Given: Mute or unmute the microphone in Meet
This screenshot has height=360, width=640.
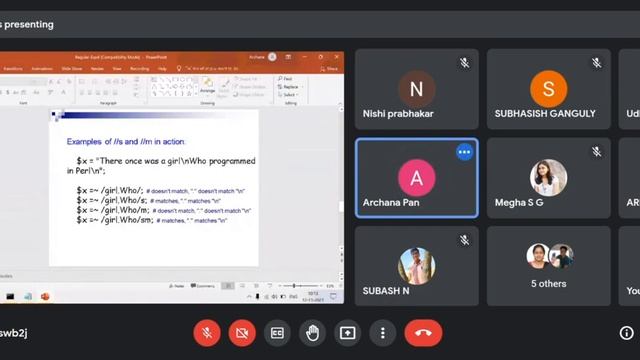Looking at the screenshot, I should [207, 333].
